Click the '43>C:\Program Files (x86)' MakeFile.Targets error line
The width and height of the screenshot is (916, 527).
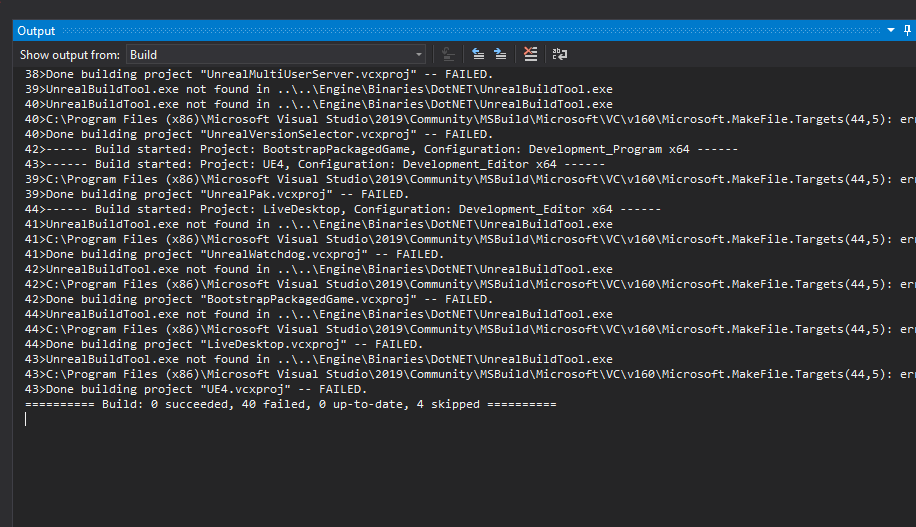(470, 375)
